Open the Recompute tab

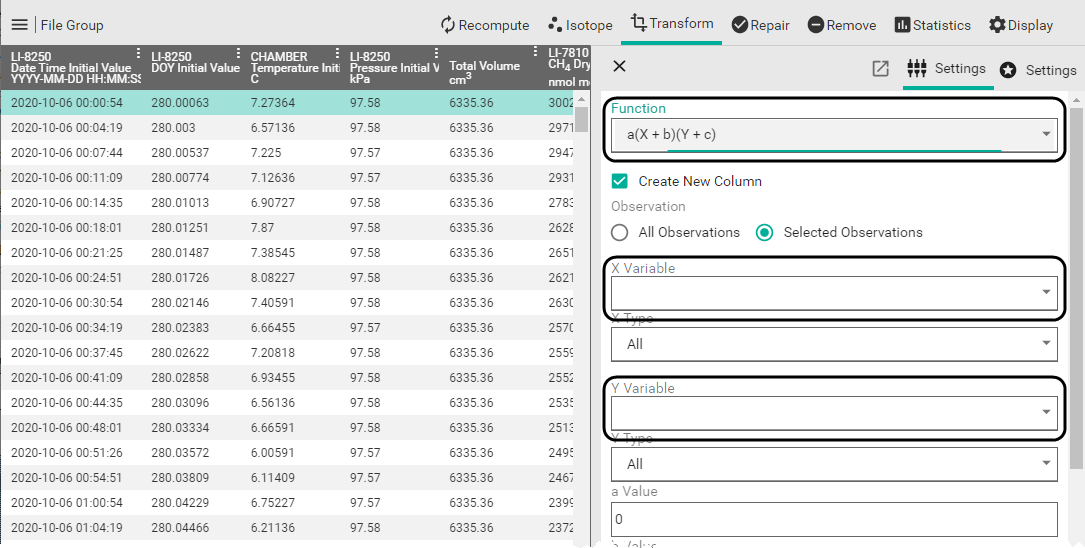pyautogui.click(x=484, y=25)
